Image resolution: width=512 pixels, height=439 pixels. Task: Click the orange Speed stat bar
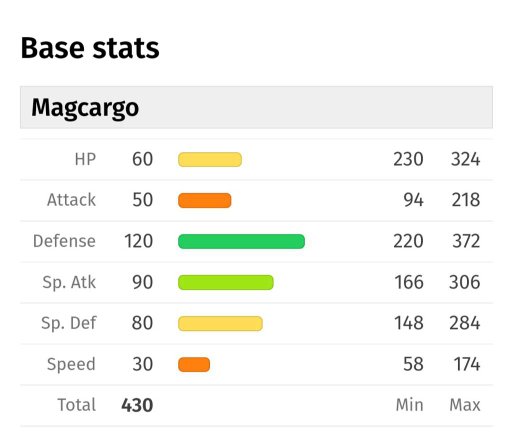[x=194, y=364]
